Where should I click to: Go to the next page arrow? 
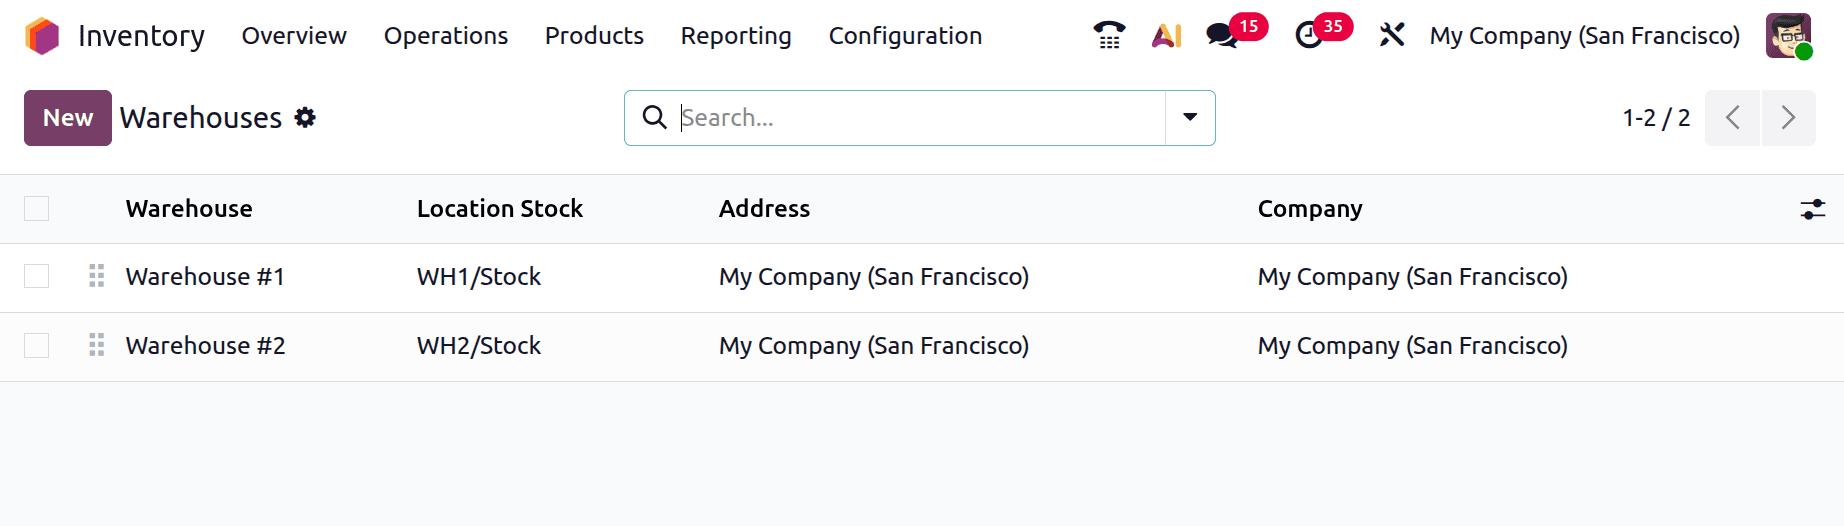(1788, 118)
